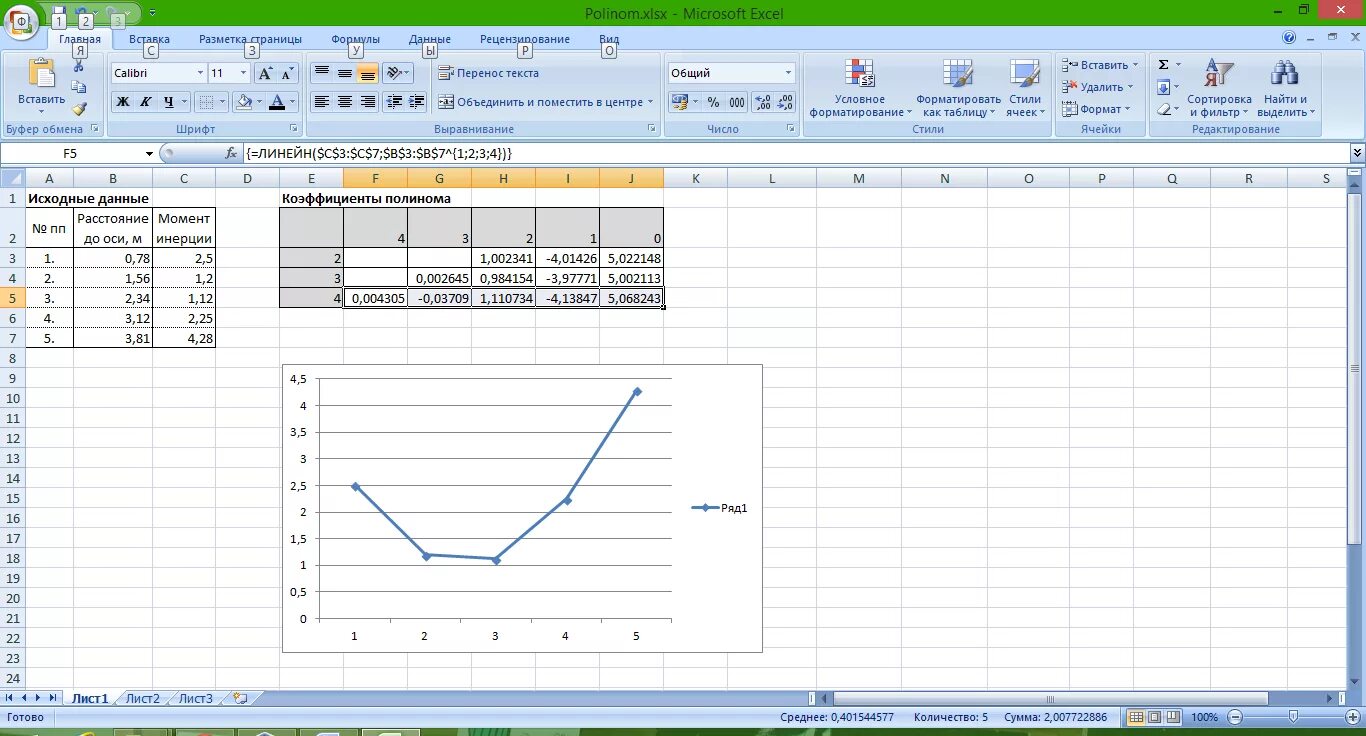Increase font size with large A icon
1366x736 pixels.
[265, 73]
